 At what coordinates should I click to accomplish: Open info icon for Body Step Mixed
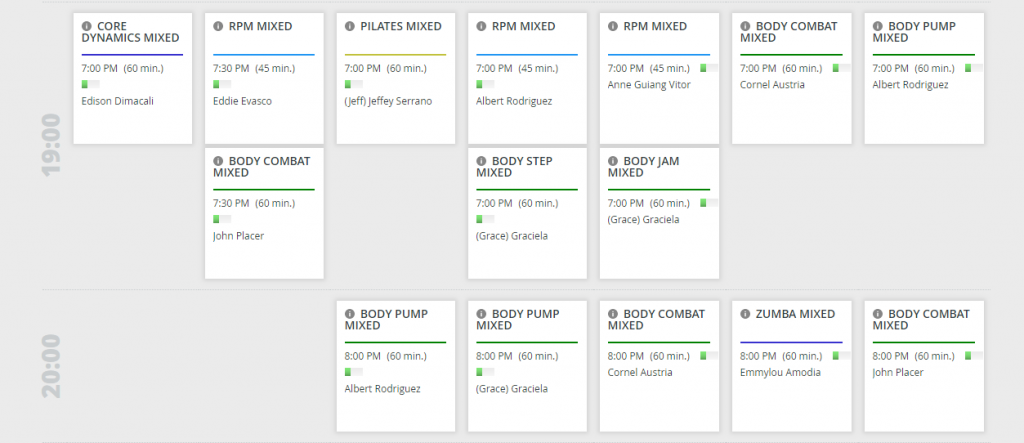[482, 161]
